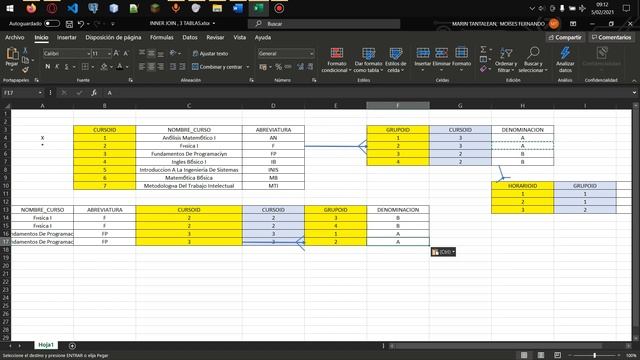Open Buscar y seleccionar menu
The height and width of the screenshot is (360, 640).
tap(533, 60)
